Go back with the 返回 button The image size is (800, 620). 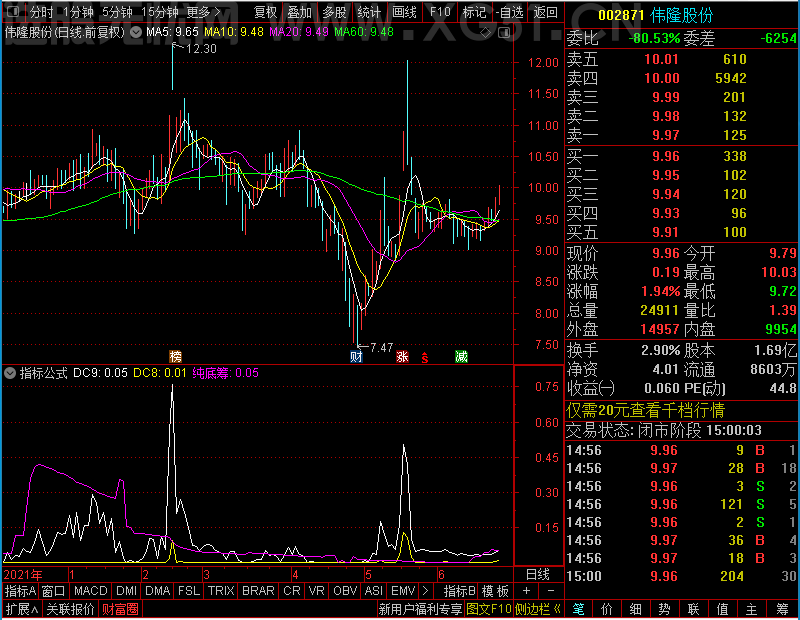(545, 12)
